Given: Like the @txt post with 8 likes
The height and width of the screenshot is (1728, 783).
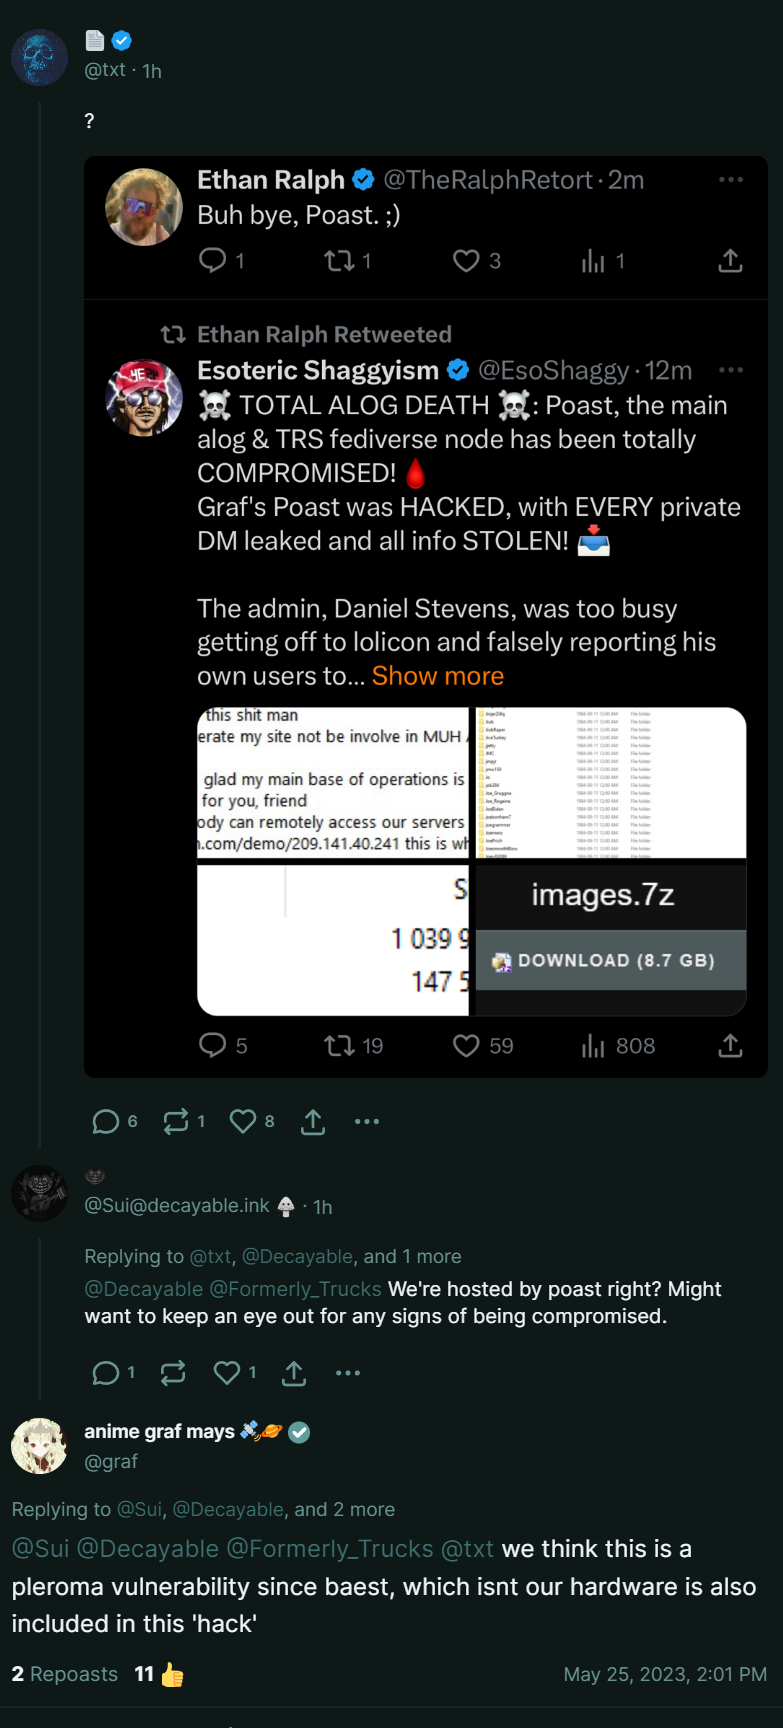Looking at the screenshot, I should pyautogui.click(x=243, y=1122).
